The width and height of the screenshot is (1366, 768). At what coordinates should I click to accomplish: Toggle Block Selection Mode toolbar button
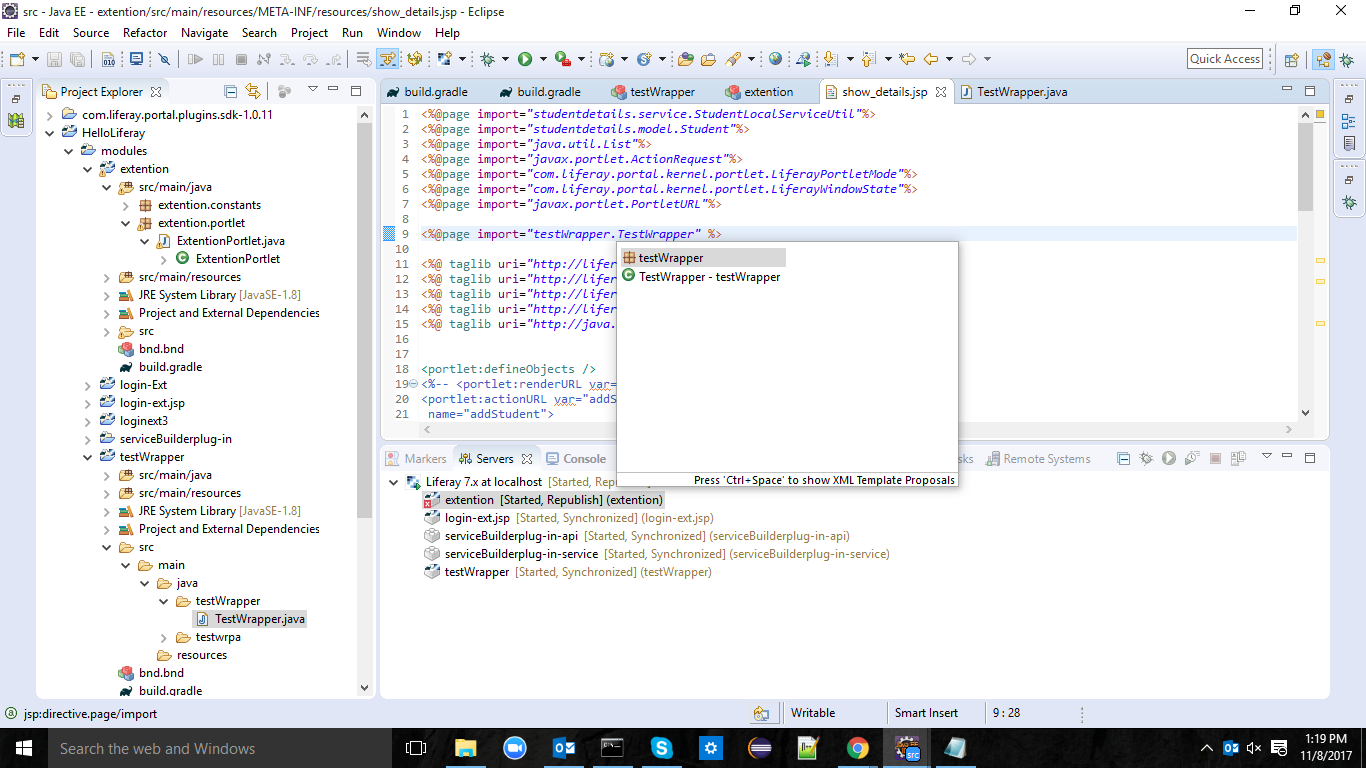(386, 59)
